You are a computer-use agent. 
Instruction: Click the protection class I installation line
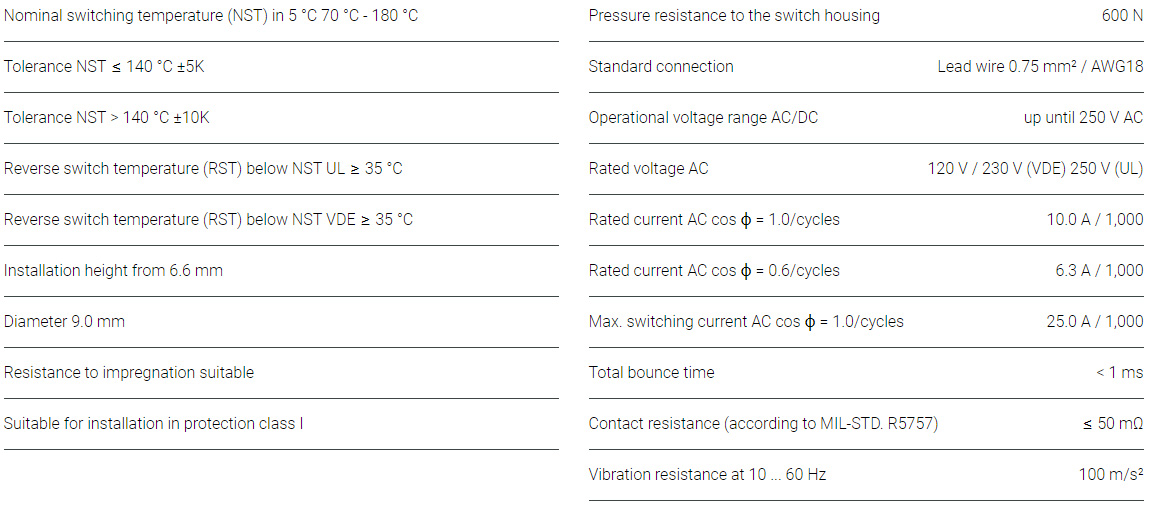pyautogui.click(x=153, y=424)
